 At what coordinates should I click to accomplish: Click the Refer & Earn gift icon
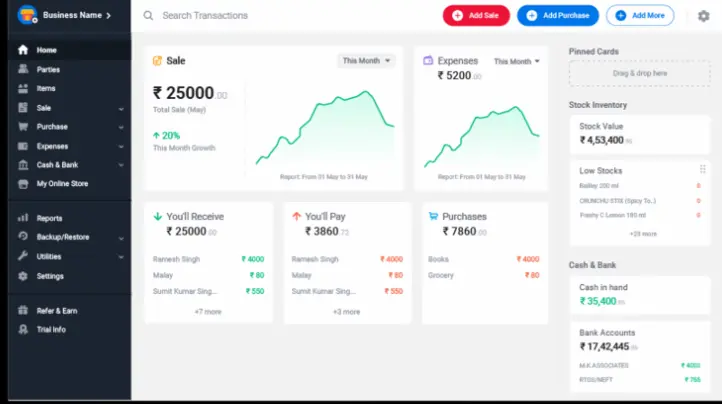click(x=23, y=310)
